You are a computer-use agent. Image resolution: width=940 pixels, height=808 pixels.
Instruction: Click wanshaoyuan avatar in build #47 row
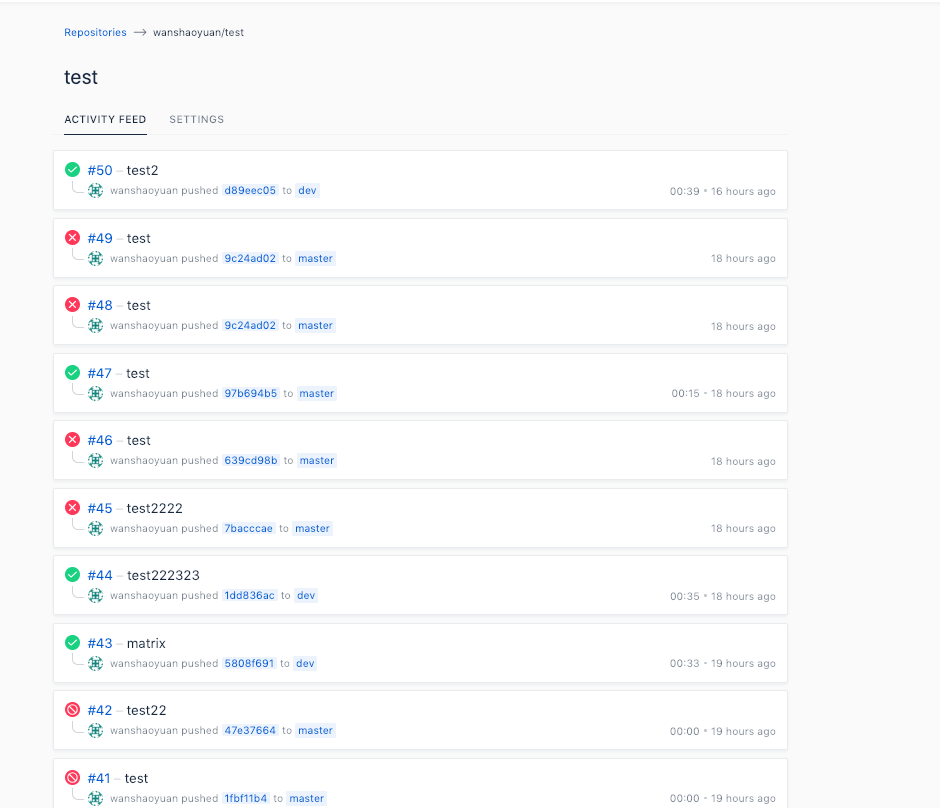pyautogui.click(x=96, y=394)
